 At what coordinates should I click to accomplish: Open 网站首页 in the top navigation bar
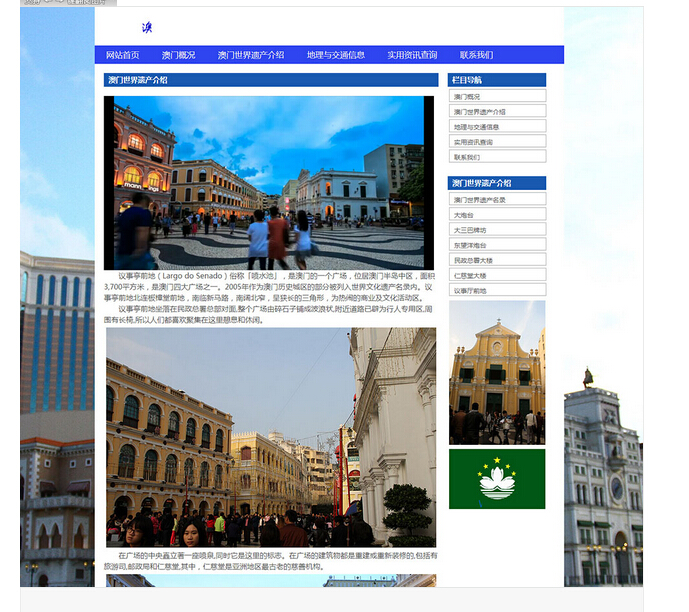[x=122, y=55]
